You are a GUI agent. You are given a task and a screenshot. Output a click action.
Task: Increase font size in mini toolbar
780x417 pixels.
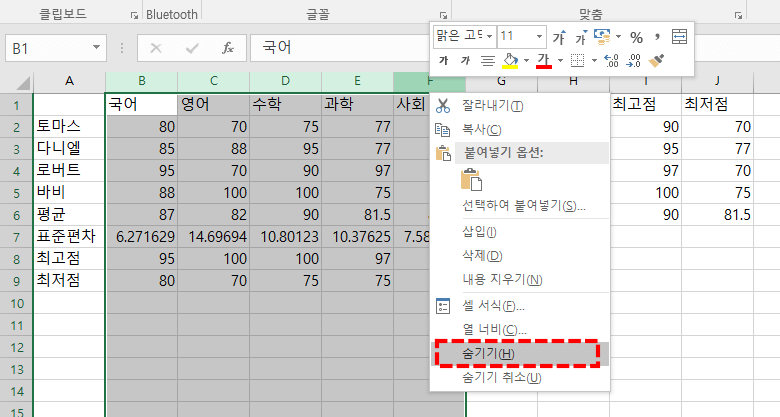(x=559, y=37)
